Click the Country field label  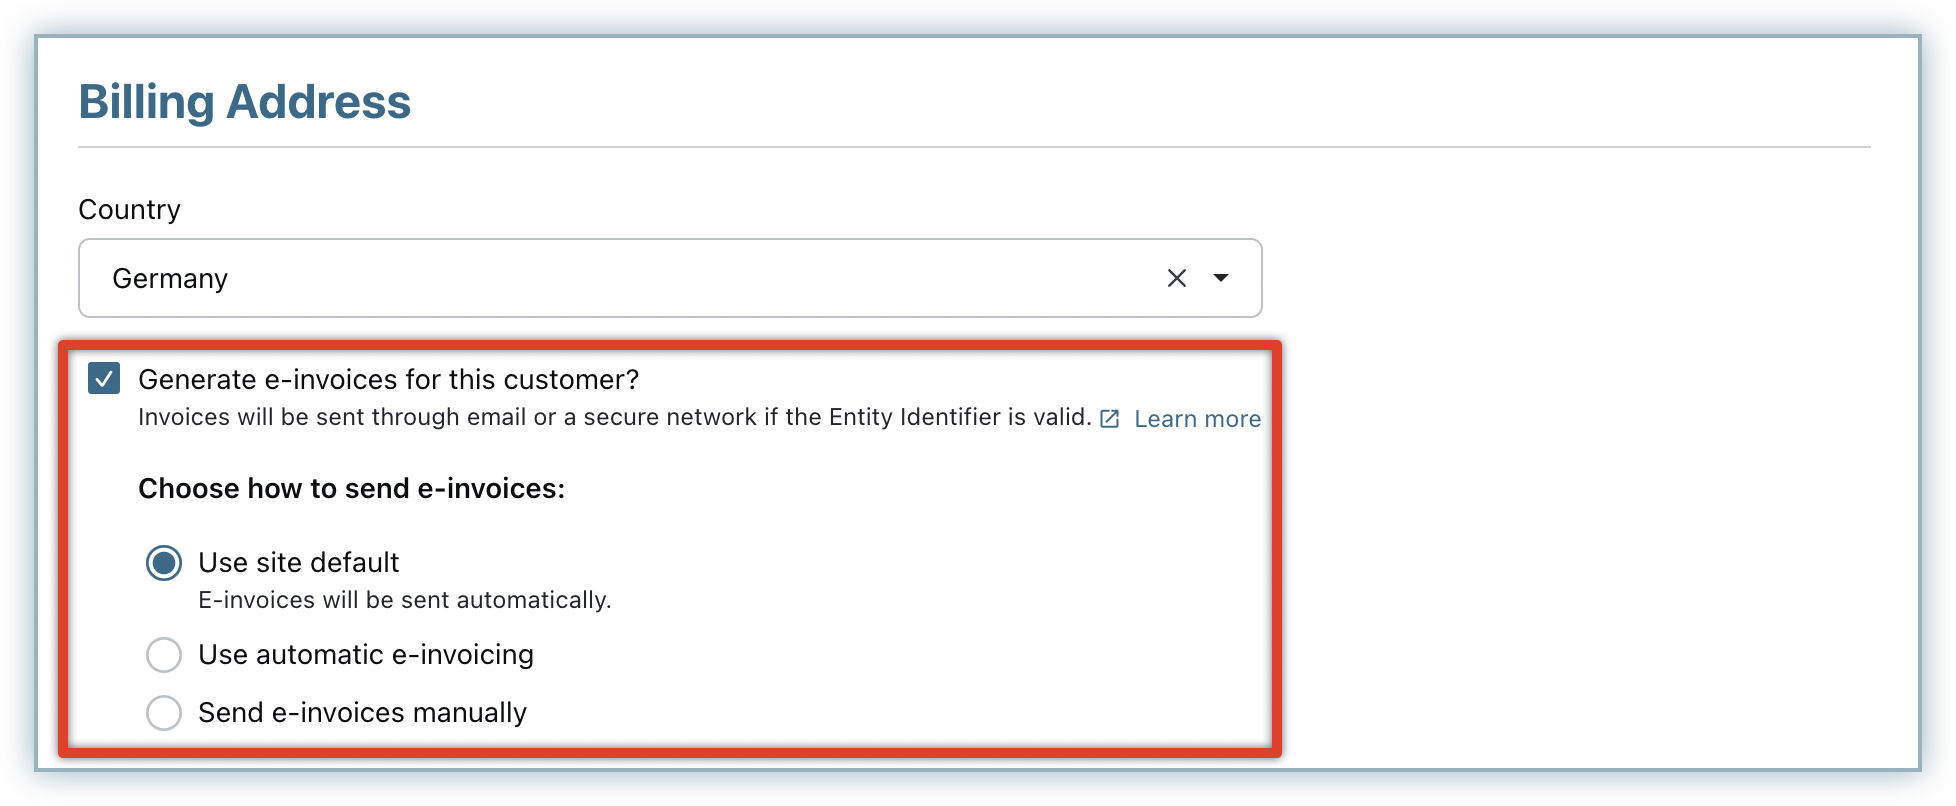129,210
